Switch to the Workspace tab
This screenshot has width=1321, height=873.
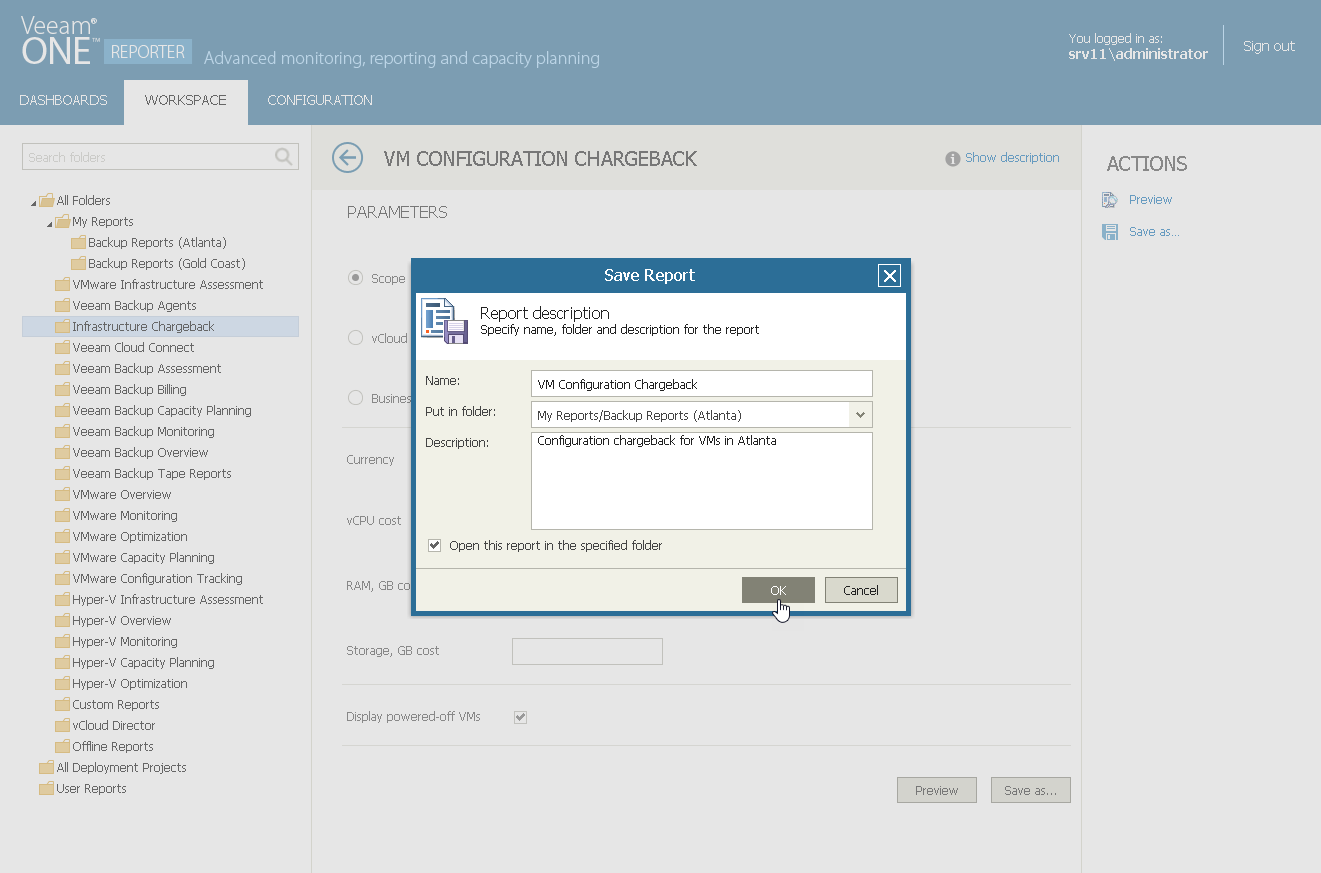tap(186, 101)
